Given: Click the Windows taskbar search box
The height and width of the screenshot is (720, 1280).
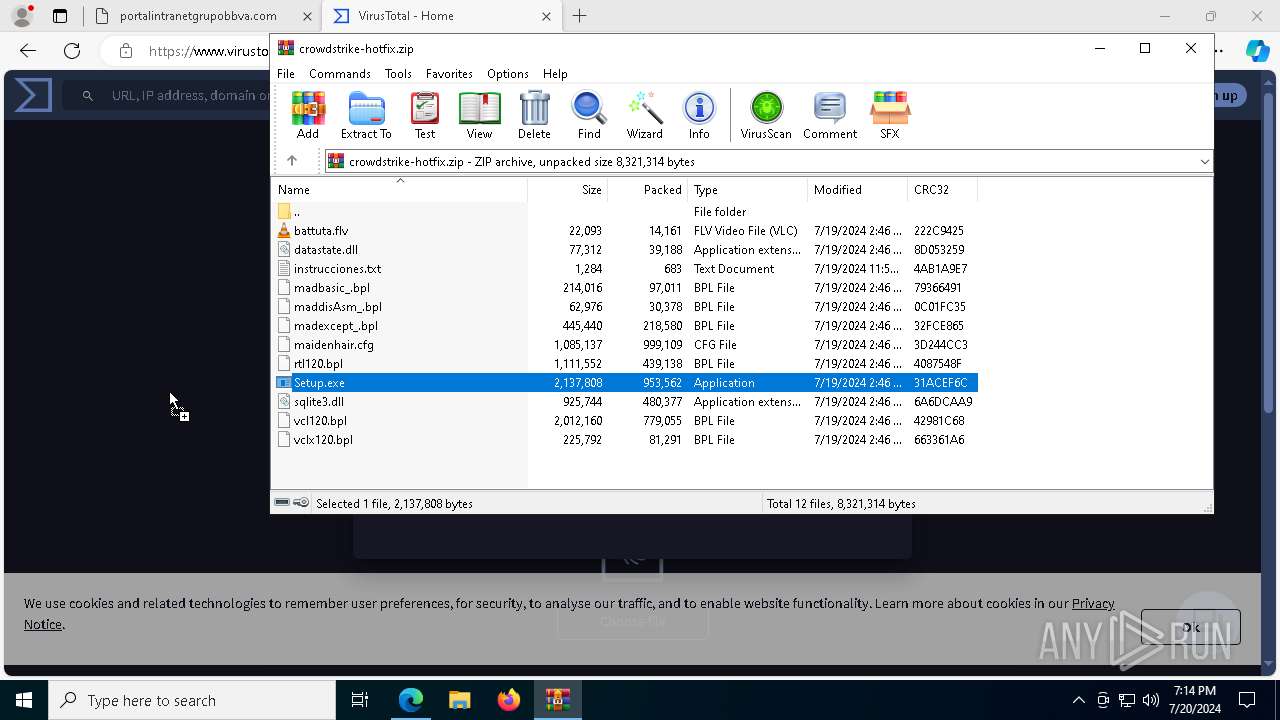Looking at the screenshot, I should 192,700.
